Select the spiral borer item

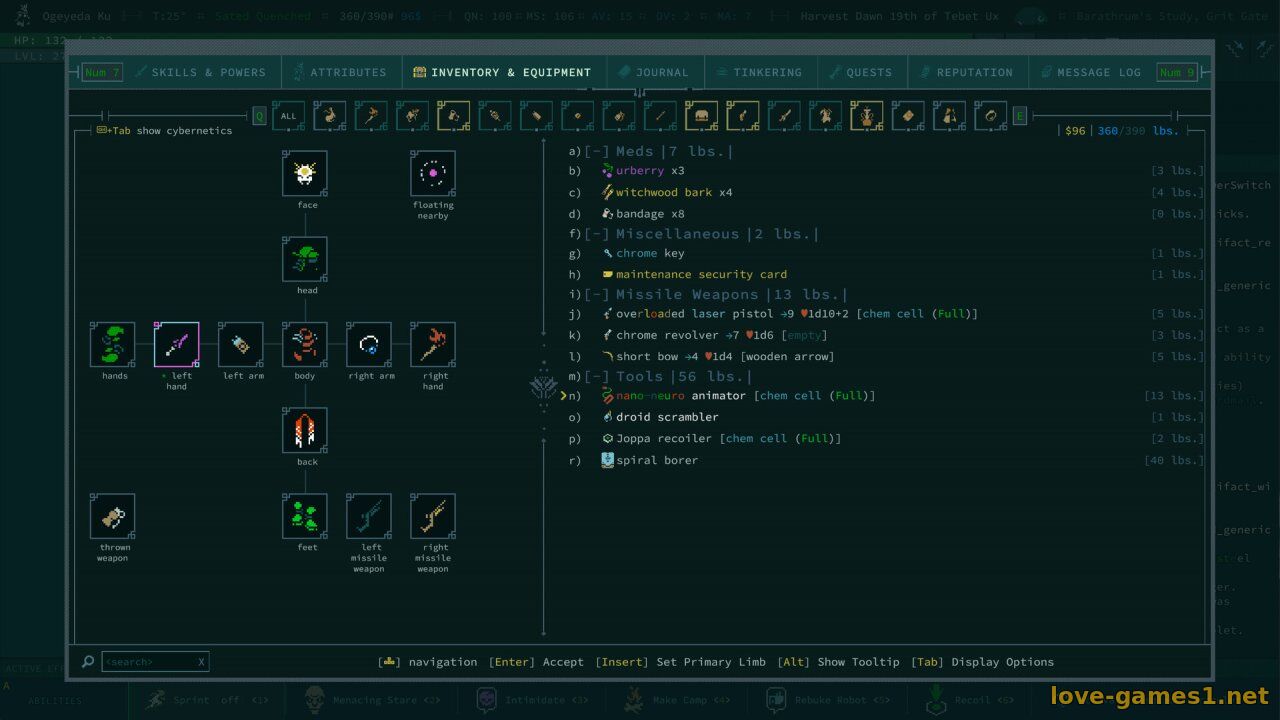click(656, 460)
